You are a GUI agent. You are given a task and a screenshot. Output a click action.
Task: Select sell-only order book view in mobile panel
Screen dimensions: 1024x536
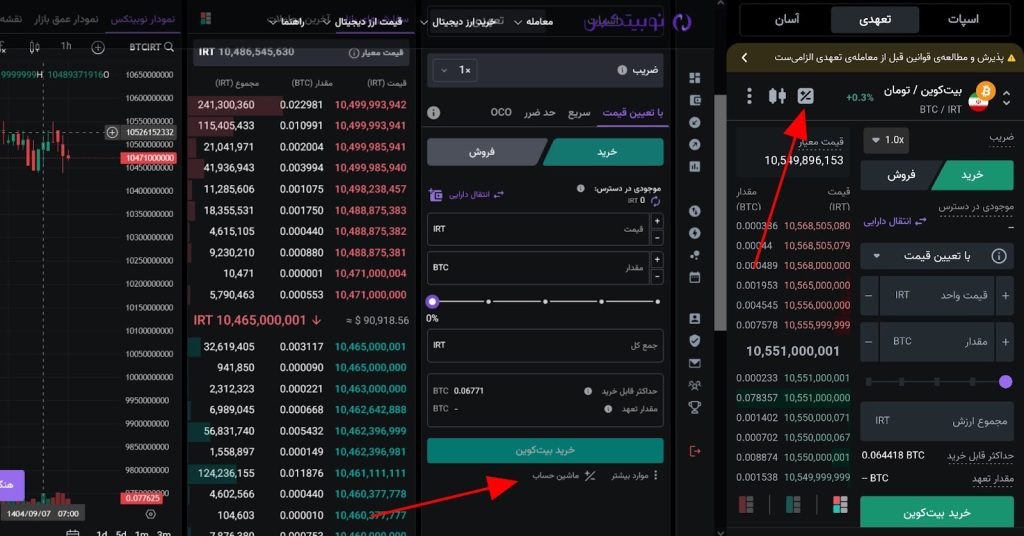pos(746,504)
